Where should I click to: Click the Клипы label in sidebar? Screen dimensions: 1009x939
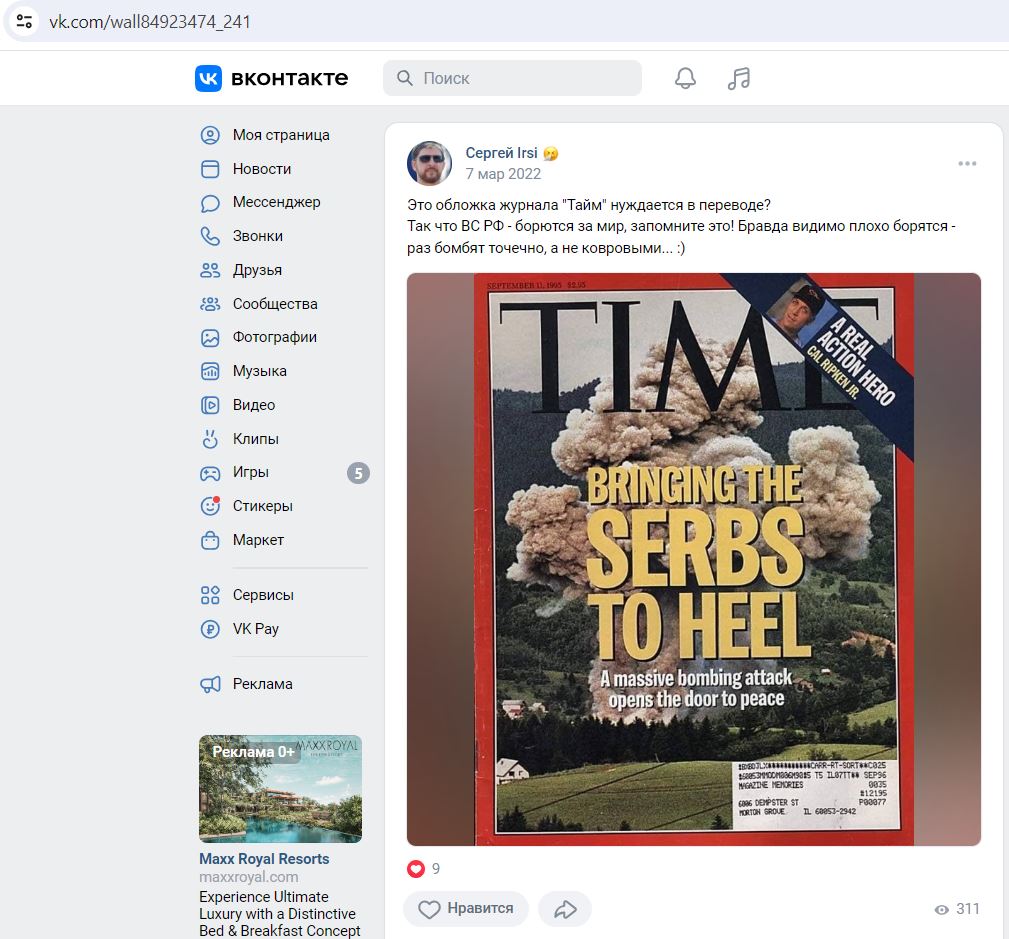point(255,439)
